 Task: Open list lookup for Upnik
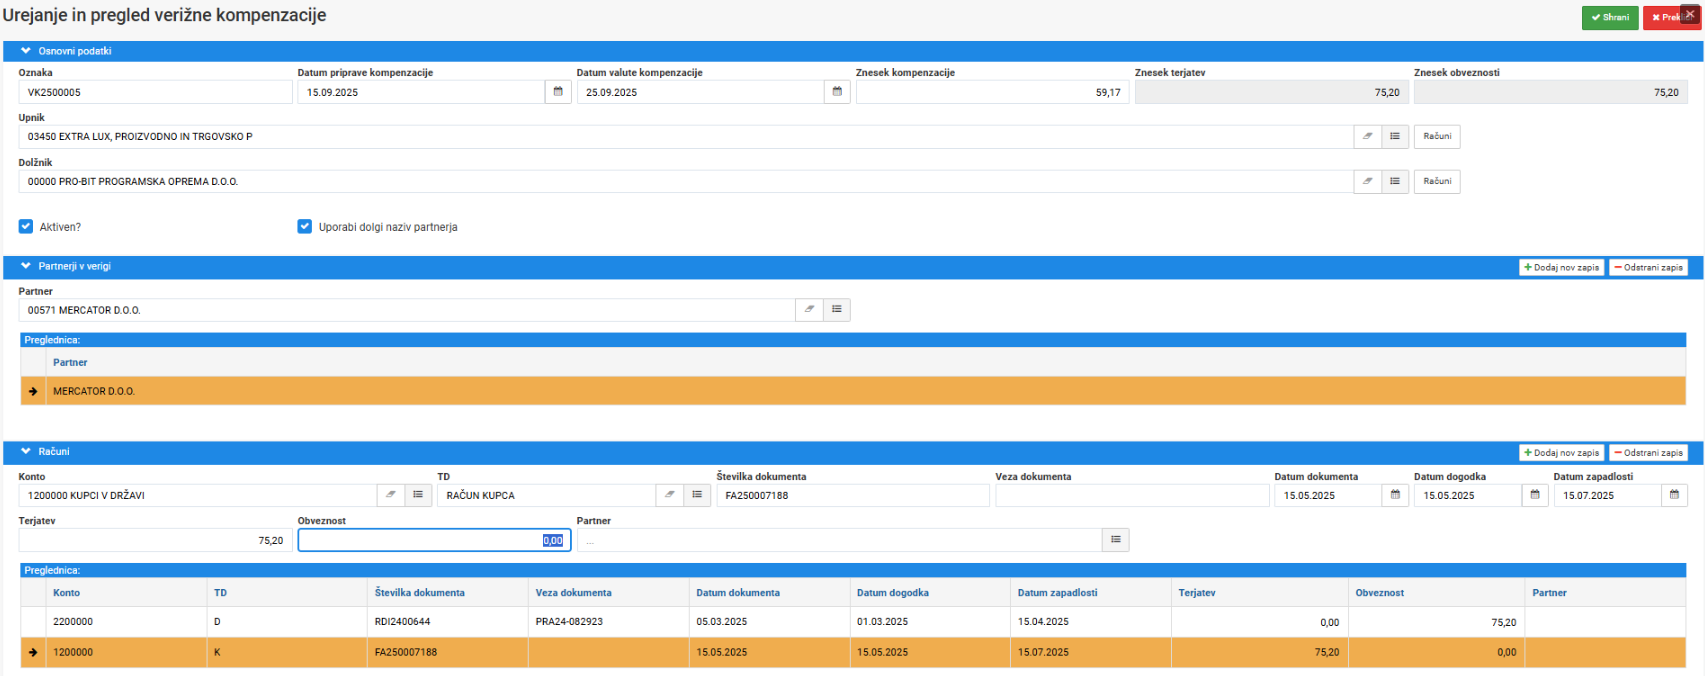point(1395,136)
